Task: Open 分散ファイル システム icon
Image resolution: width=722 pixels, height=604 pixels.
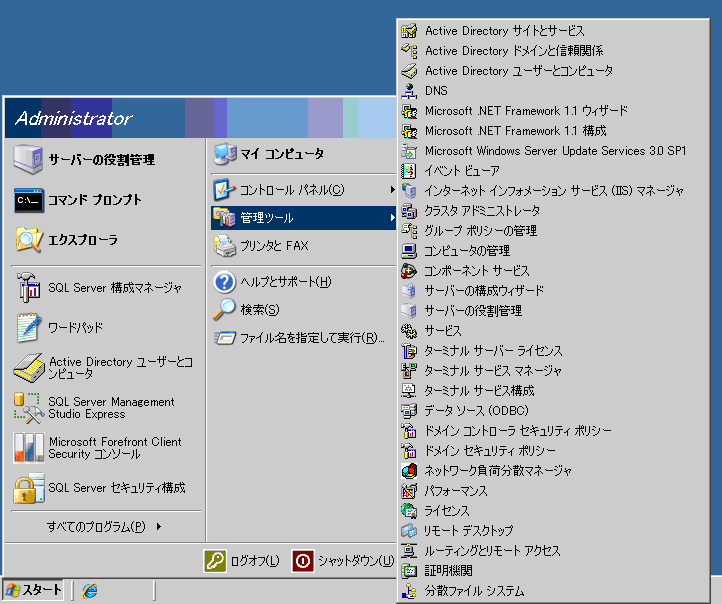Action: [409, 591]
